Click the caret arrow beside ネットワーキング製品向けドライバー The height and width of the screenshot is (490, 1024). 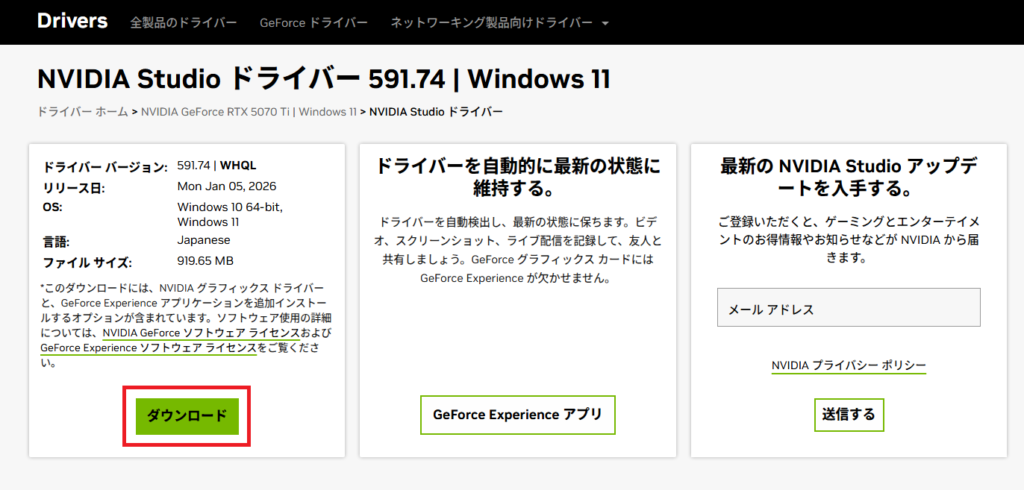[x=605, y=23]
